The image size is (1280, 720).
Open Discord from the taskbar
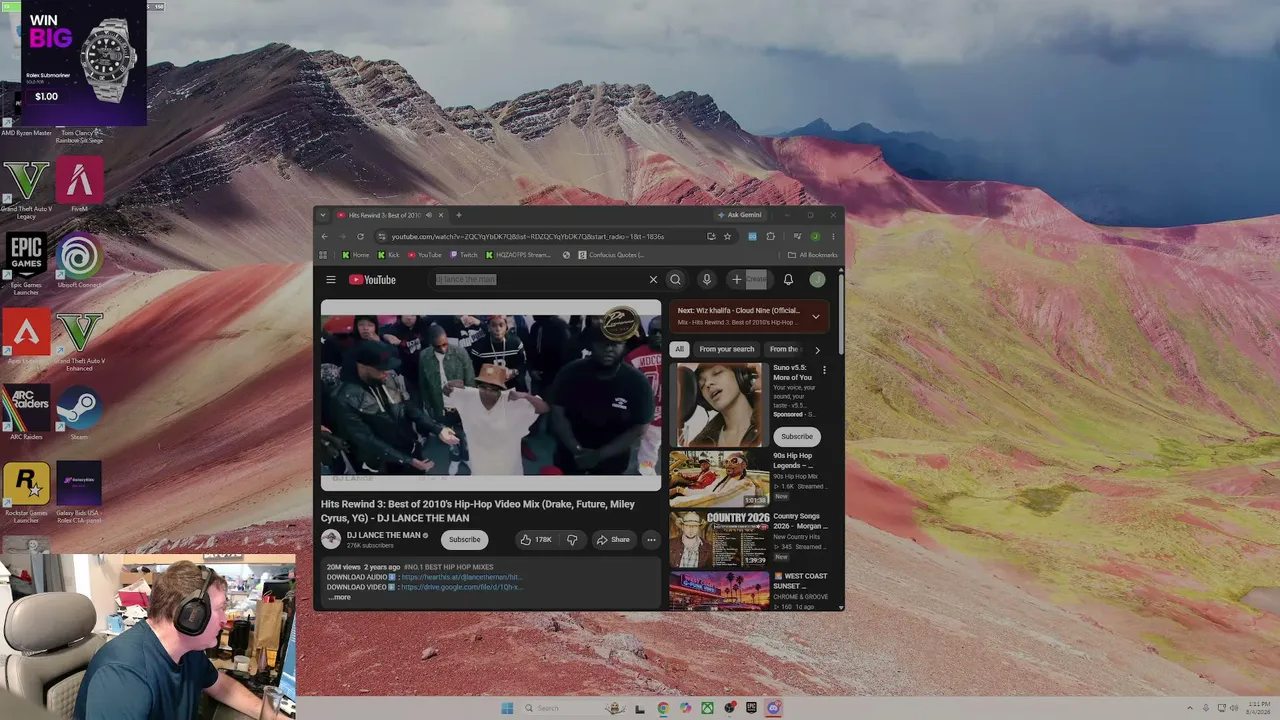773,708
